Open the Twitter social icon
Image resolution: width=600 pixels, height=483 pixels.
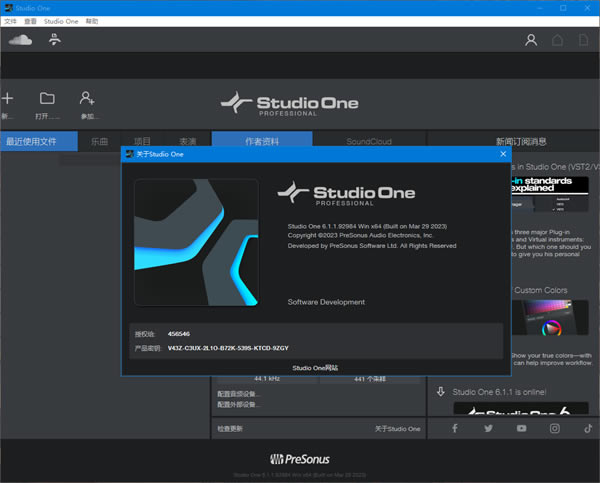(488, 429)
